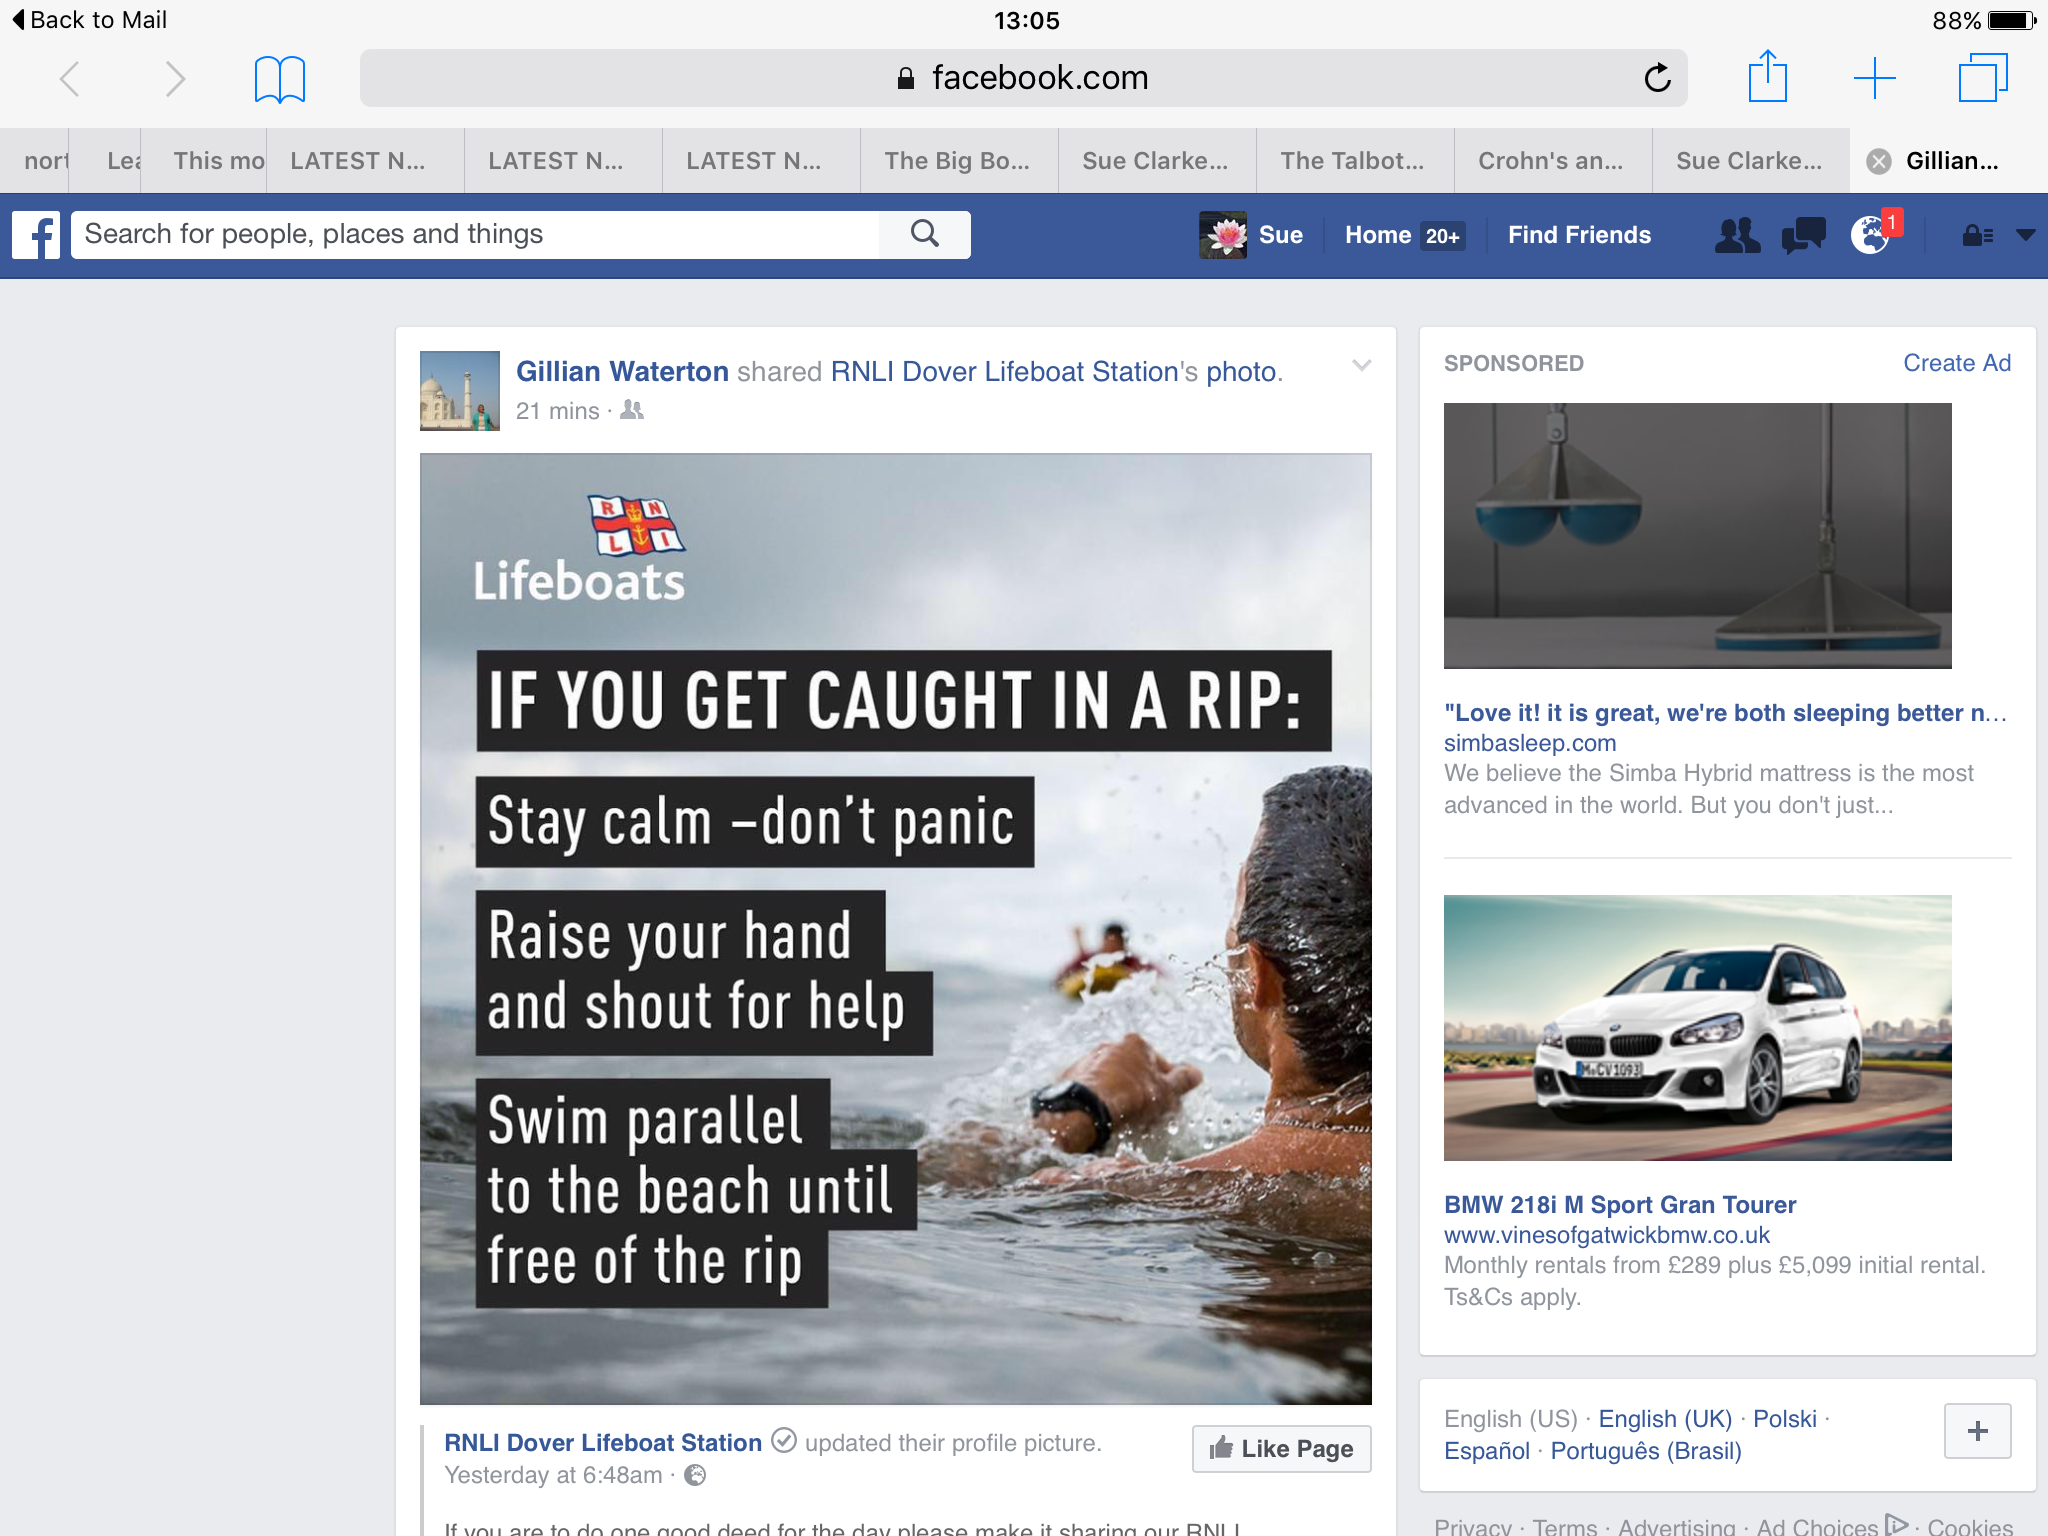Screen dimensions: 2048x1536
Task: Like the RNLI Dover Lifeboat Station page
Action: [1281, 1449]
